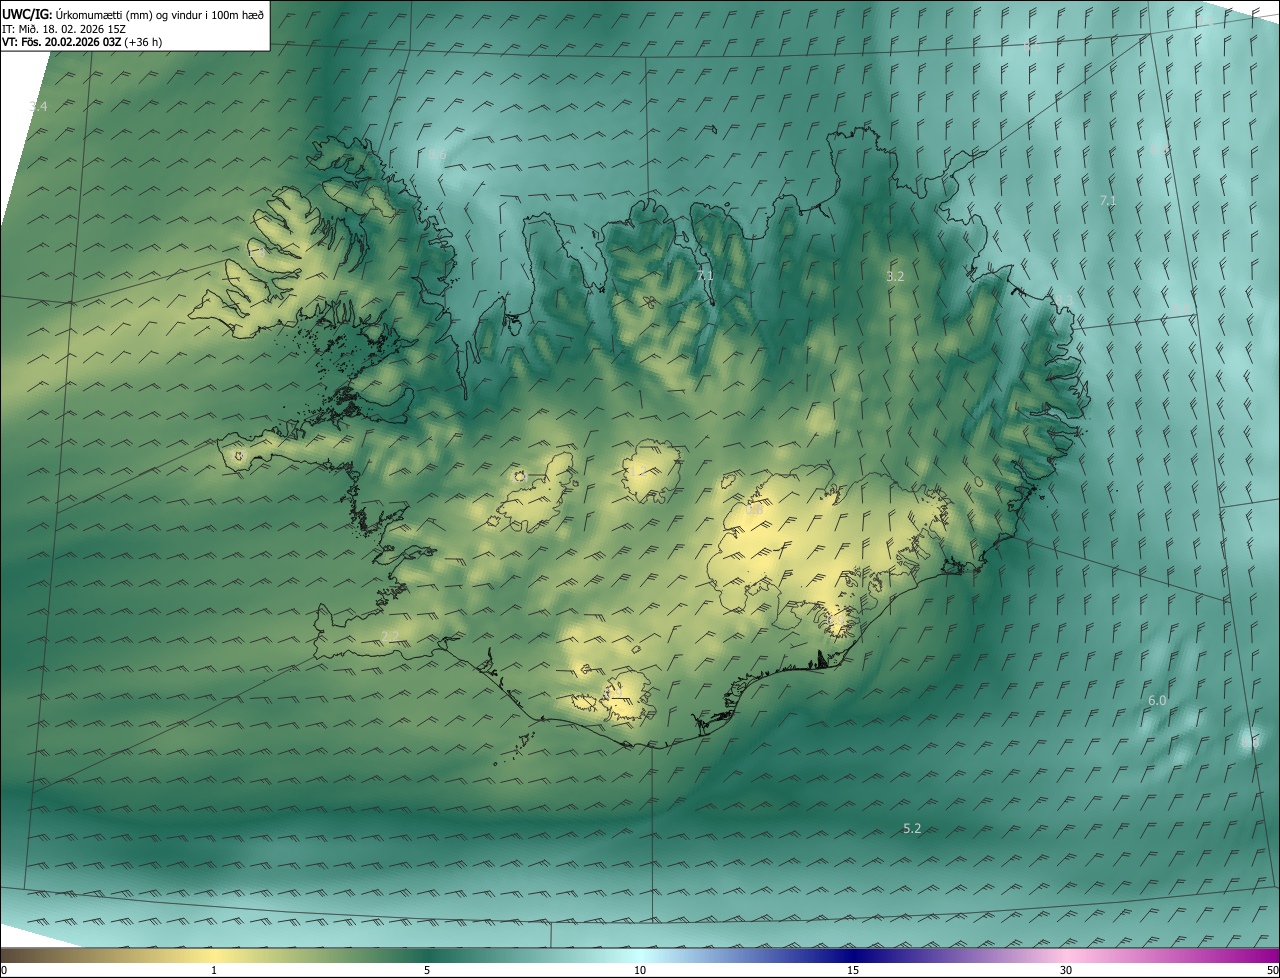The height and width of the screenshot is (978, 1280).
Task: Click the '5.2' value label on the map
Action: [x=912, y=829]
